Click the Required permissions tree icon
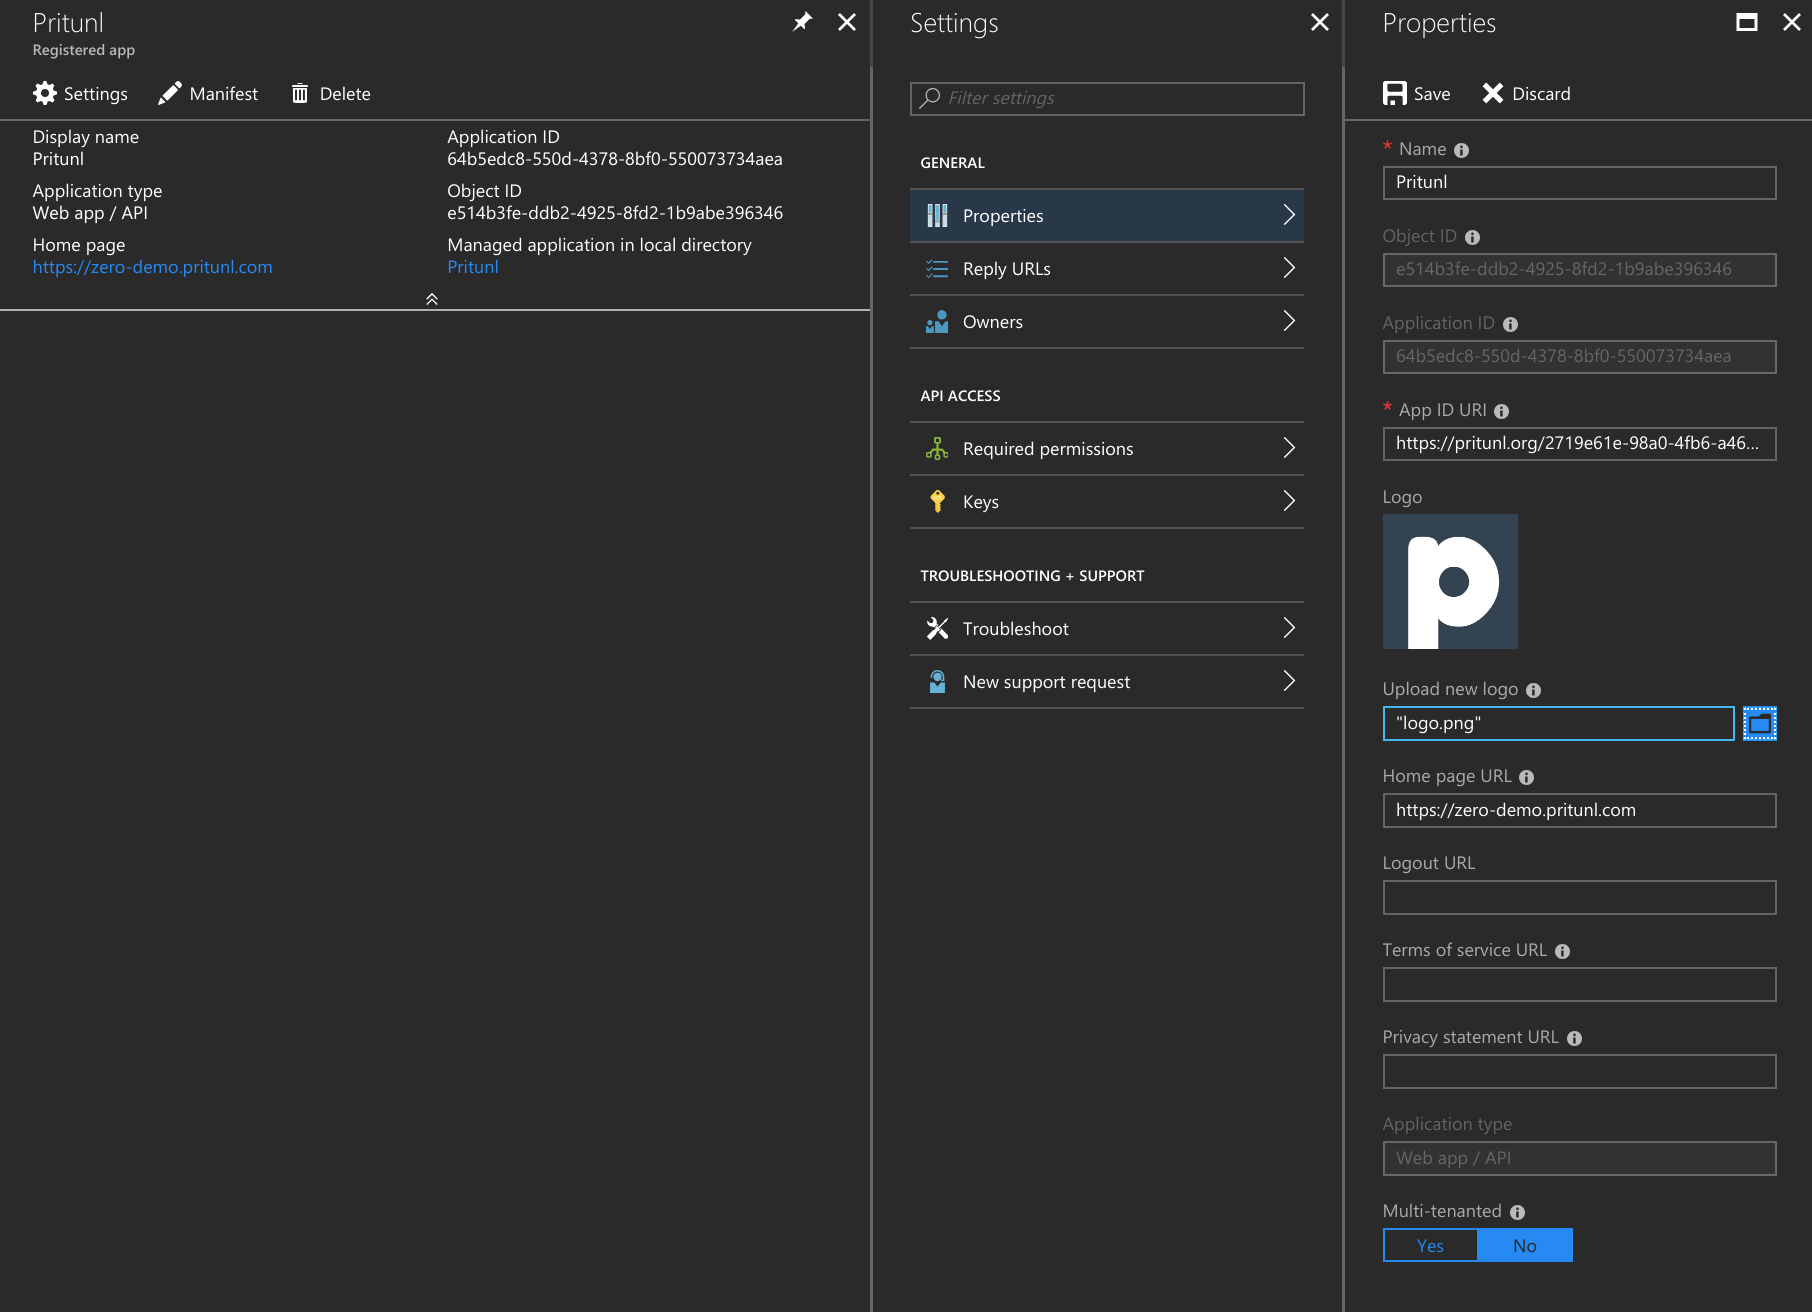Screen dimensions: 1812x1312 pyautogui.click(x=937, y=448)
